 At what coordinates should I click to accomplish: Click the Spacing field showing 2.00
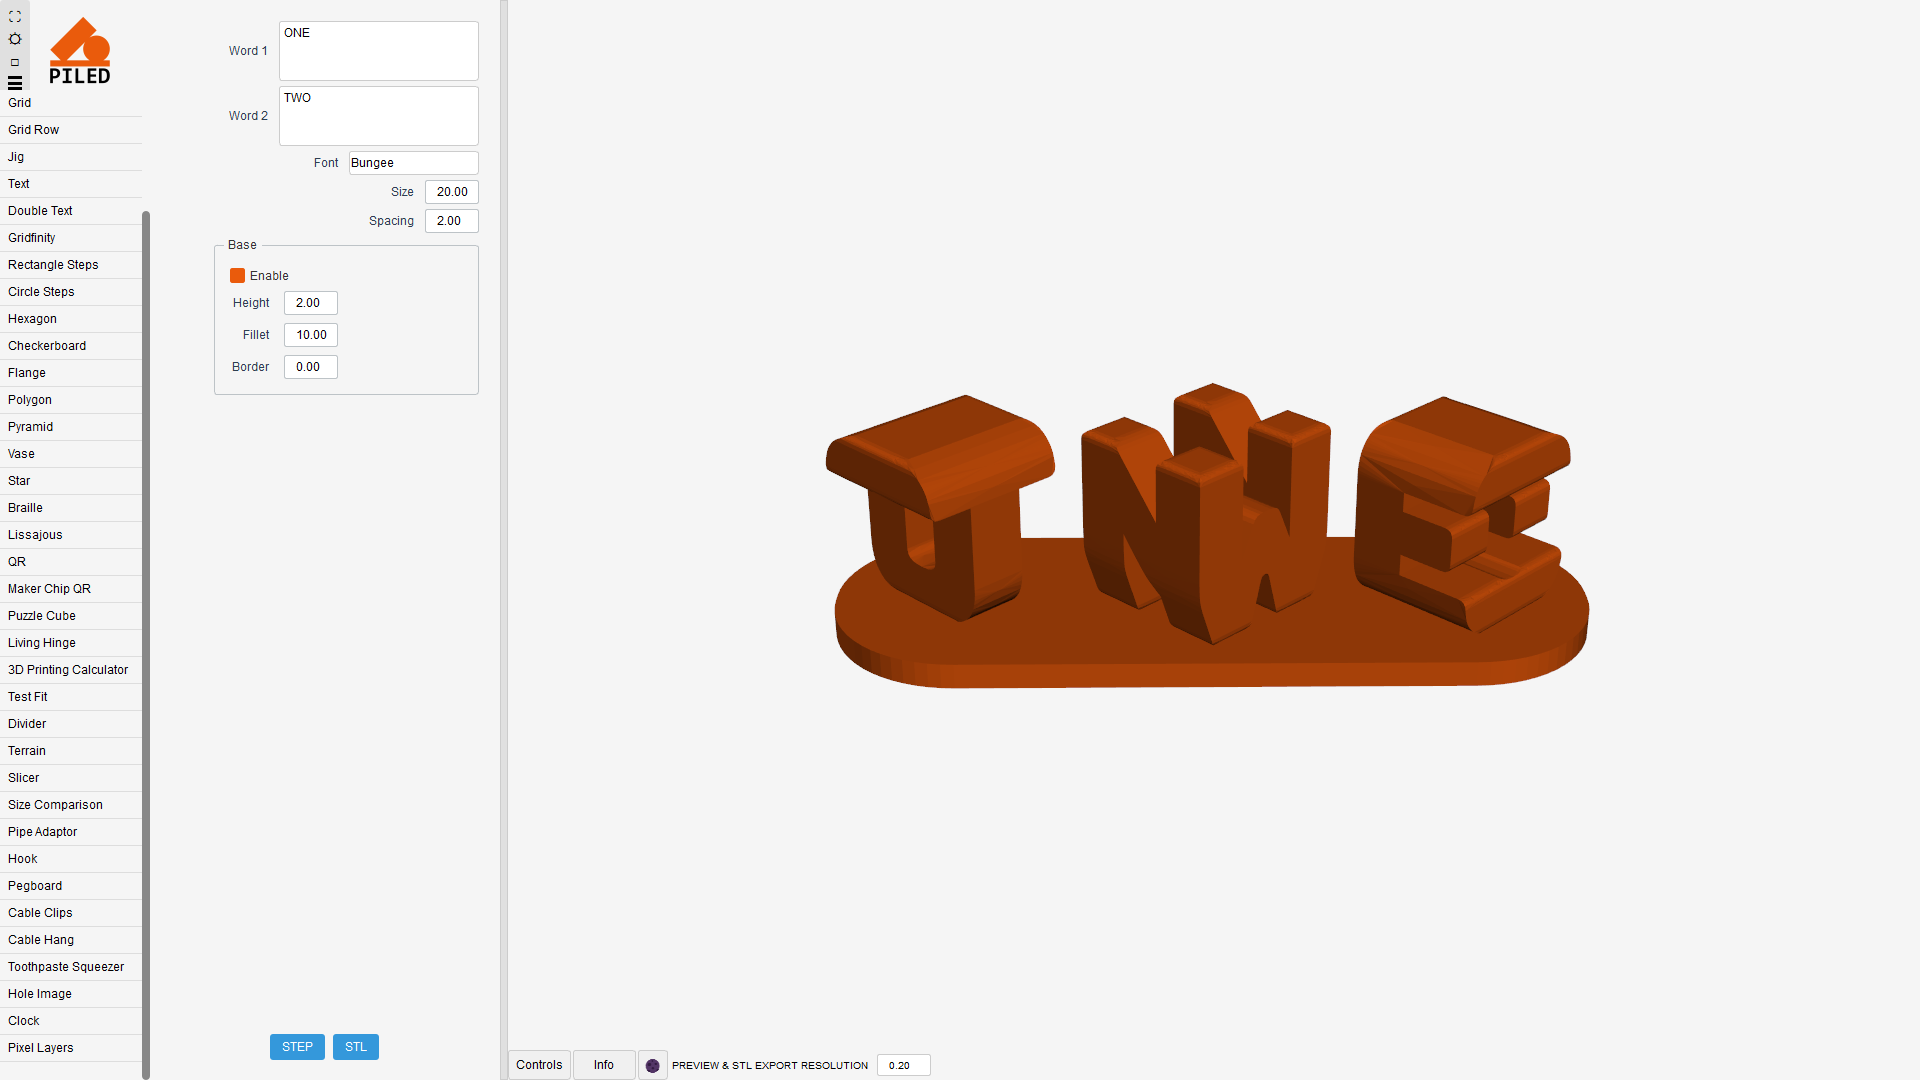(x=452, y=221)
